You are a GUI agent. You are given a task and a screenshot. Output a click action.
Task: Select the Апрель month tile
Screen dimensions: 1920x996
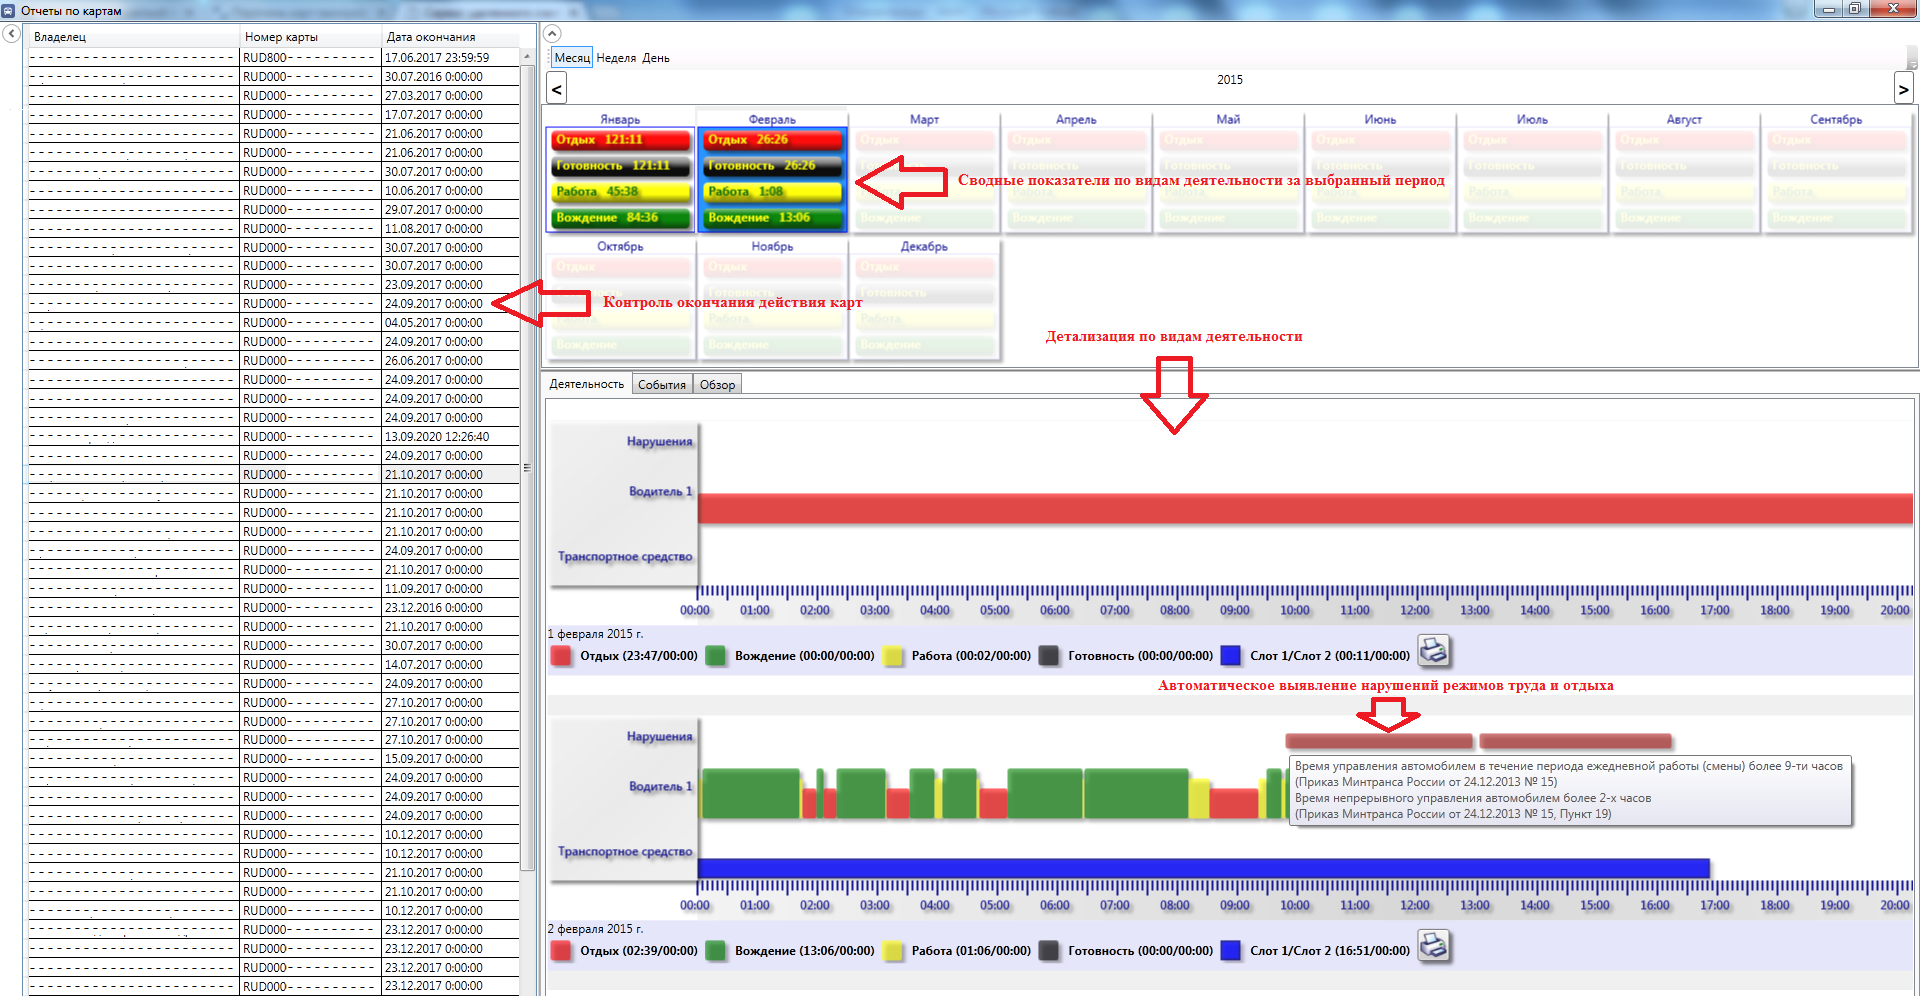[x=1077, y=172]
